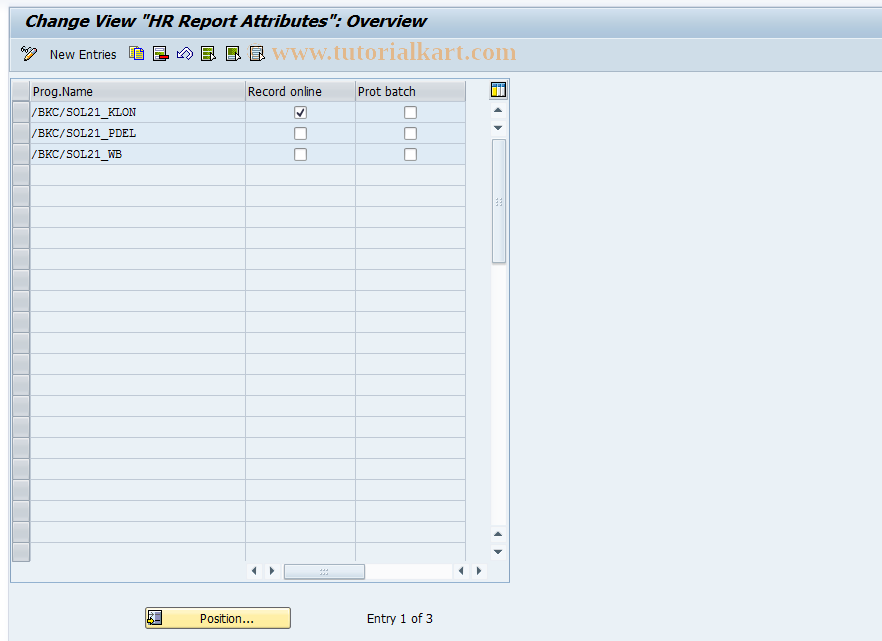882x641 pixels.
Task: Click the top scroll-up arrow of the table
Action: (x=498, y=110)
